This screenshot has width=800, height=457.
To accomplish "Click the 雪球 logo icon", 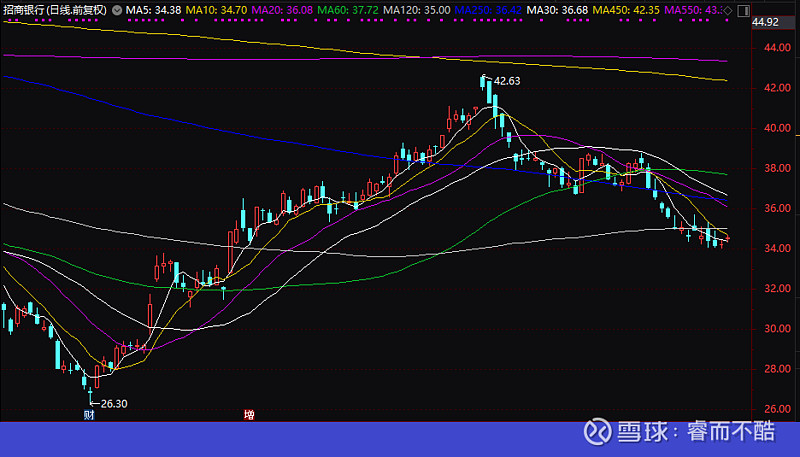I will click(597, 431).
